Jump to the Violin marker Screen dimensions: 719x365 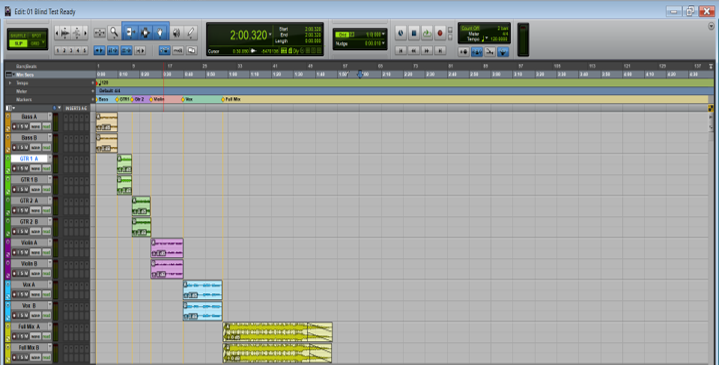[157, 99]
